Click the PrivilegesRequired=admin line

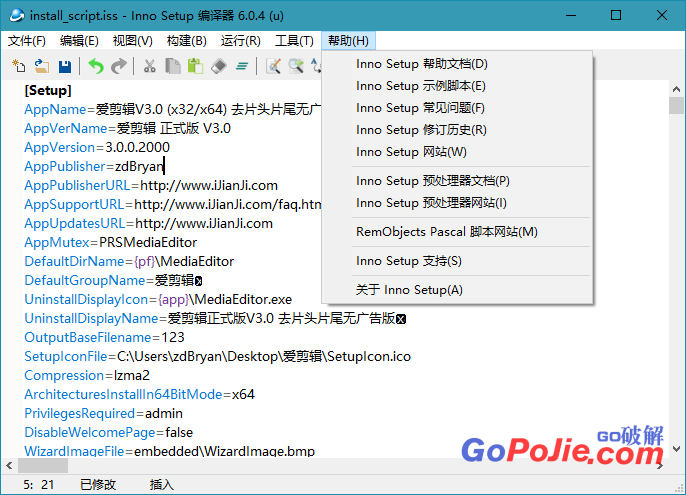point(103,414)
